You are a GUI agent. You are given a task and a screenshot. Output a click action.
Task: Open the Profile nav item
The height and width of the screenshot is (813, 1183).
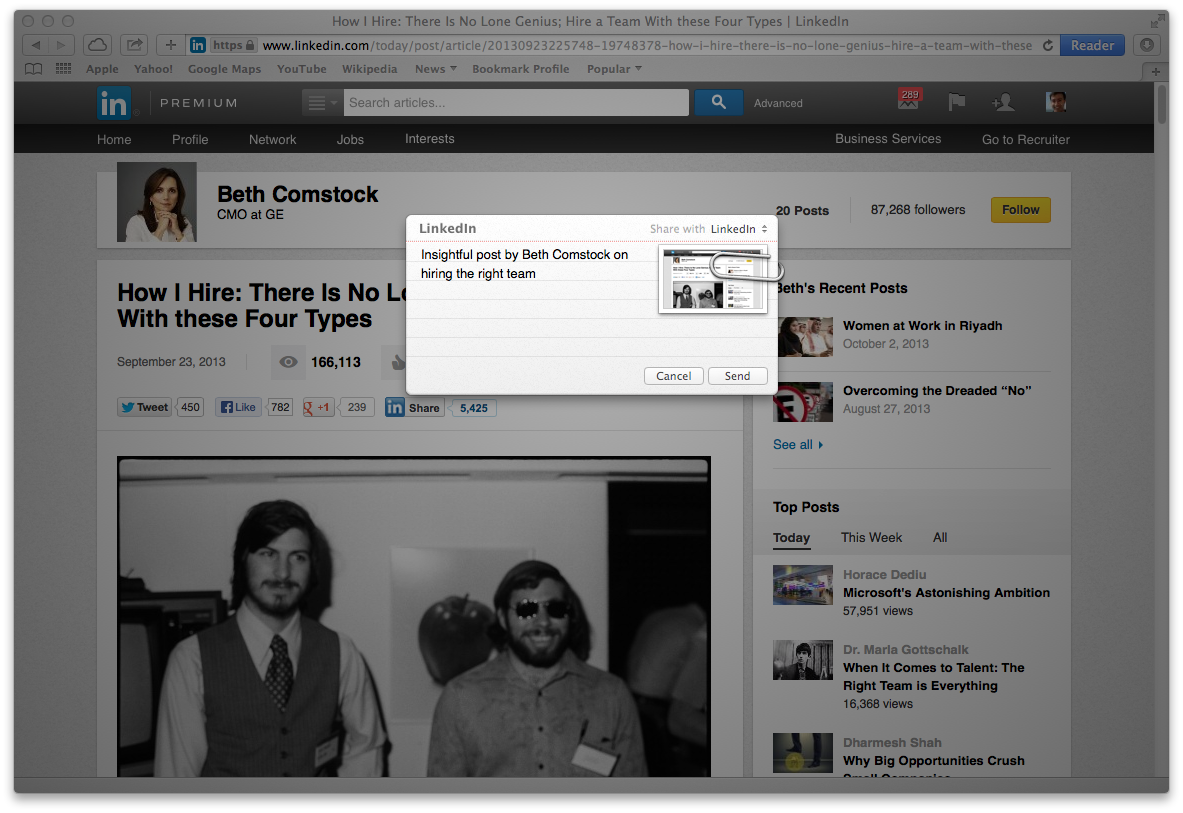click(x=190, y=140)
